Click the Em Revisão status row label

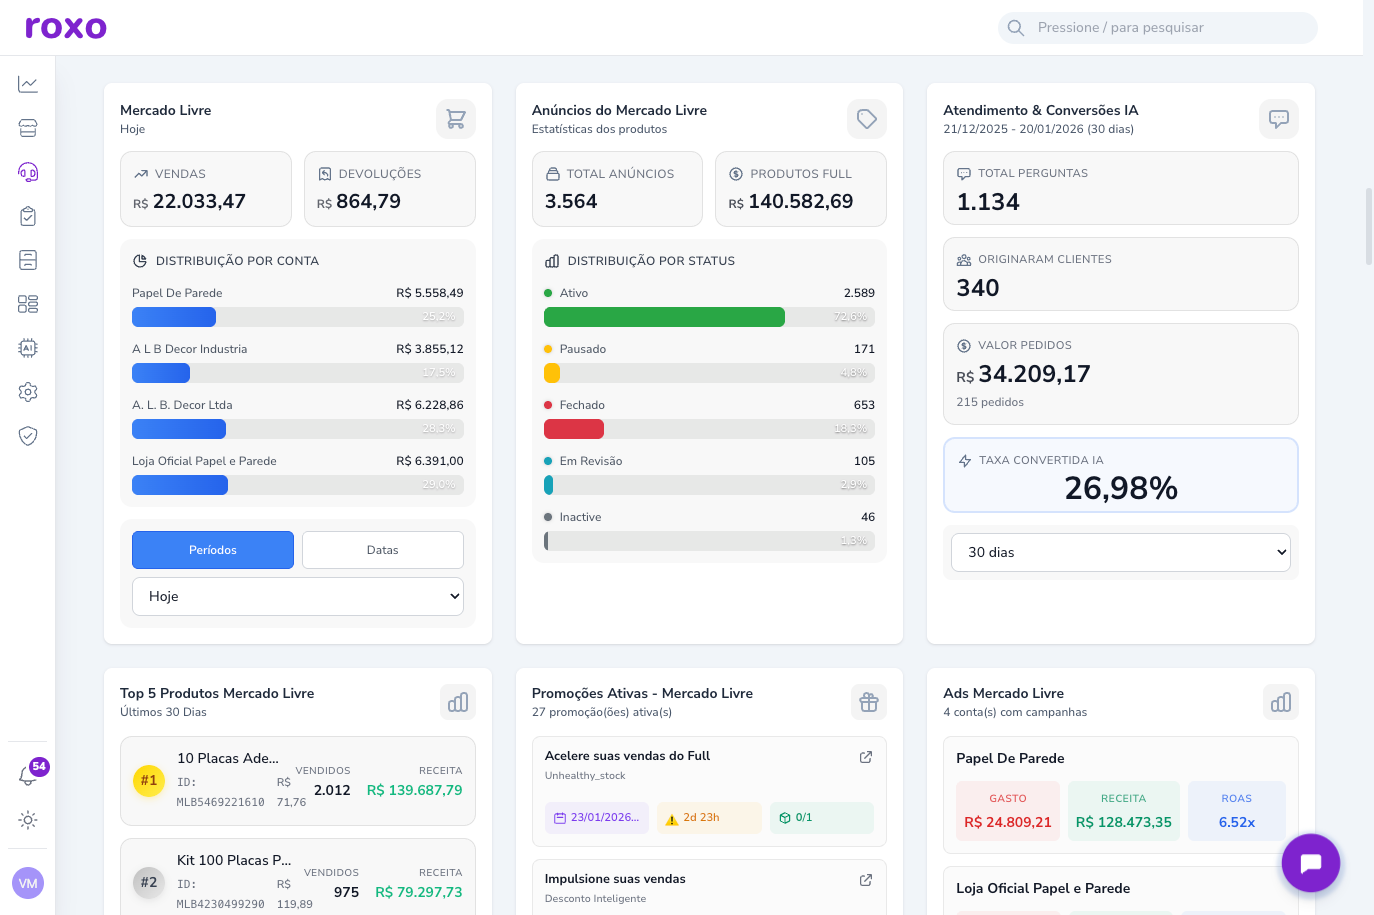[591, 461]
